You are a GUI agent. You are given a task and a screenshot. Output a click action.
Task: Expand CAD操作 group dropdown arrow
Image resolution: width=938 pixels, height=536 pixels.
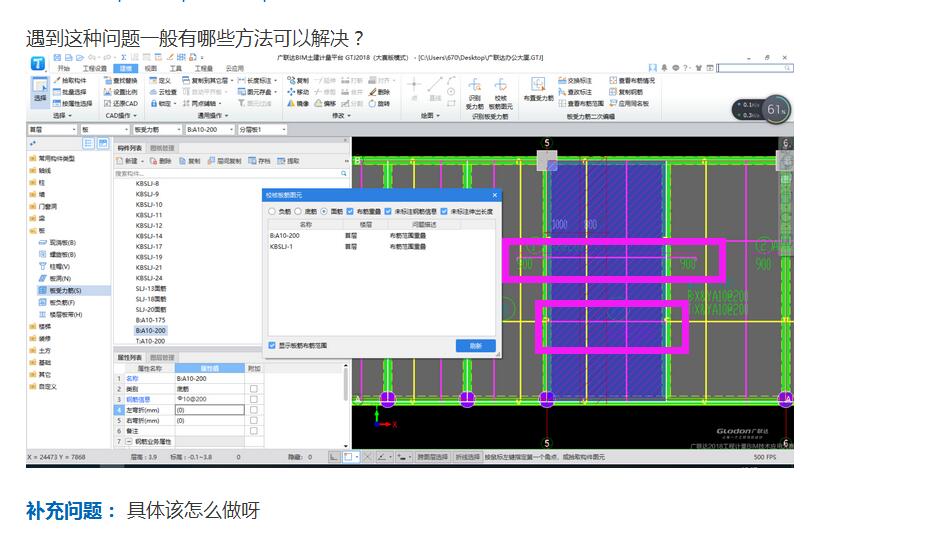[135, 115]
